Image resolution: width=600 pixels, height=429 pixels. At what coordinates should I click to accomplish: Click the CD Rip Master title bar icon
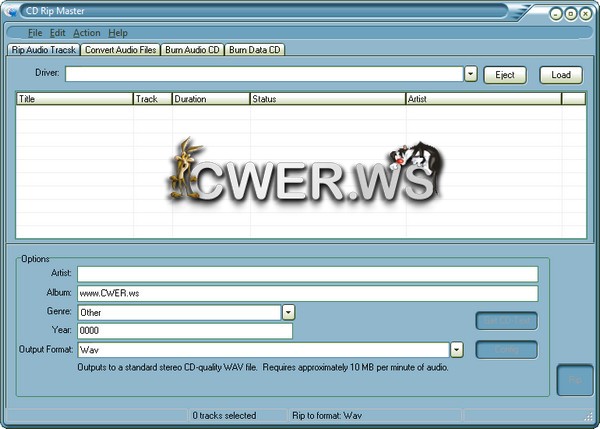point(10,11)
